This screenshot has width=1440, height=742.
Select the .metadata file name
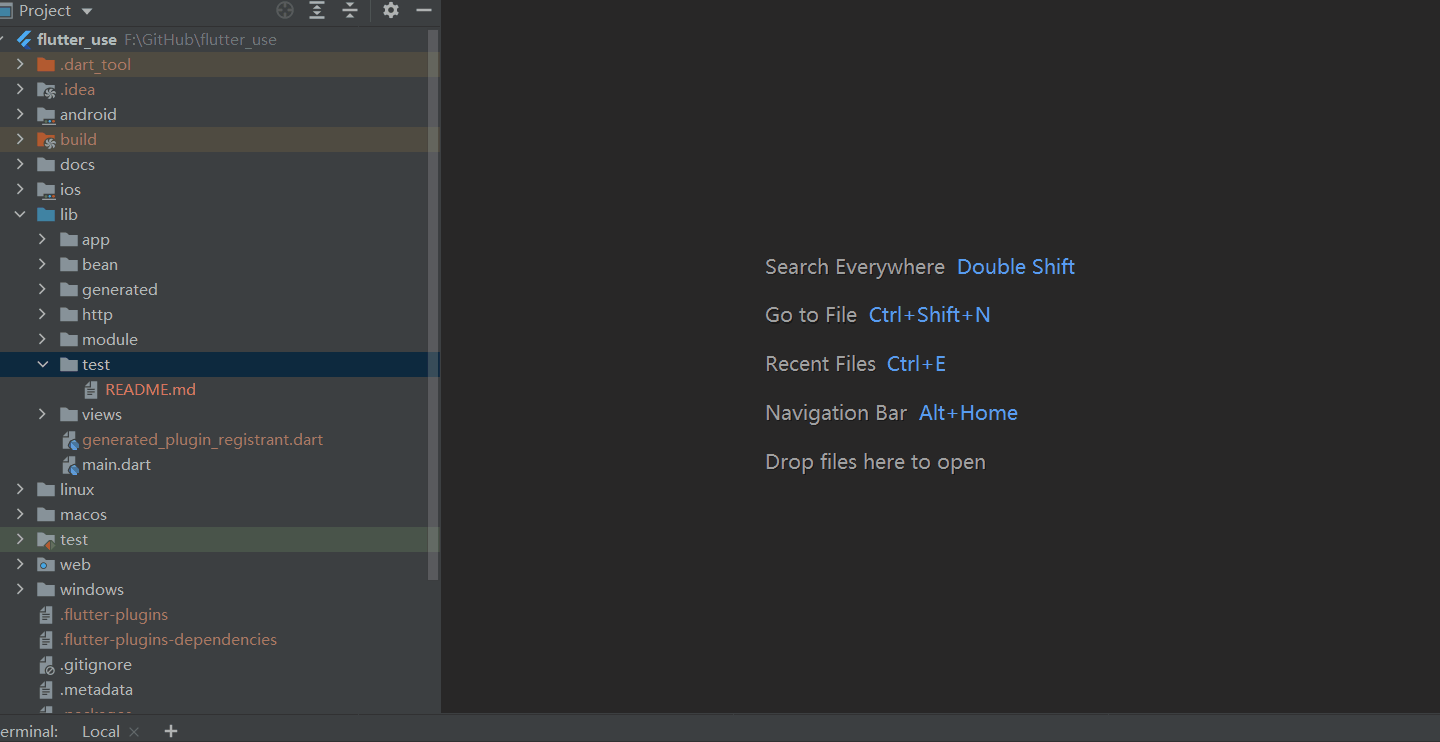tap(97, 689)
